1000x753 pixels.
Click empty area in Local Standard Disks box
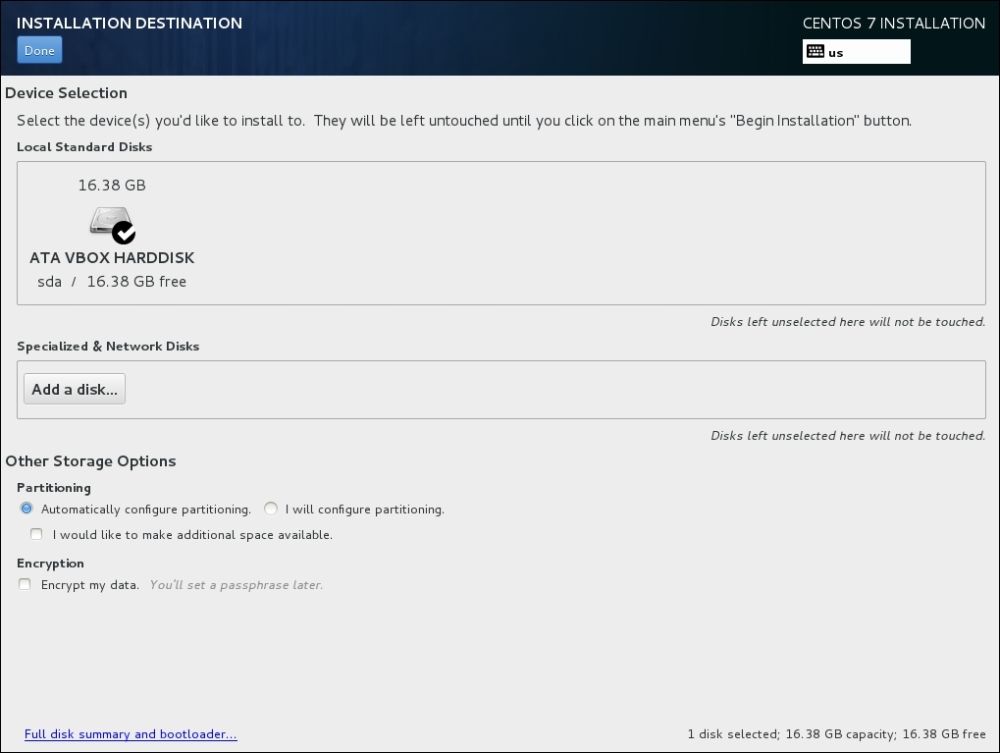pyautogui.click(x=574, y=233)
